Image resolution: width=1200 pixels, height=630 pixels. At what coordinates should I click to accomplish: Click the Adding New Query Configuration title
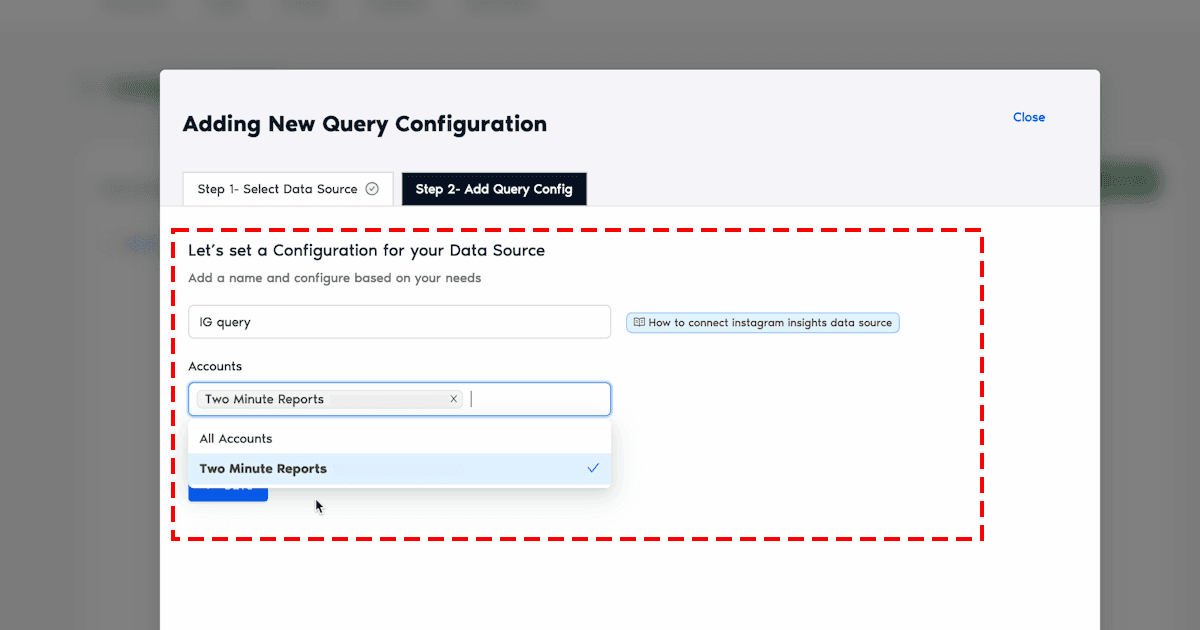(364, 125)
